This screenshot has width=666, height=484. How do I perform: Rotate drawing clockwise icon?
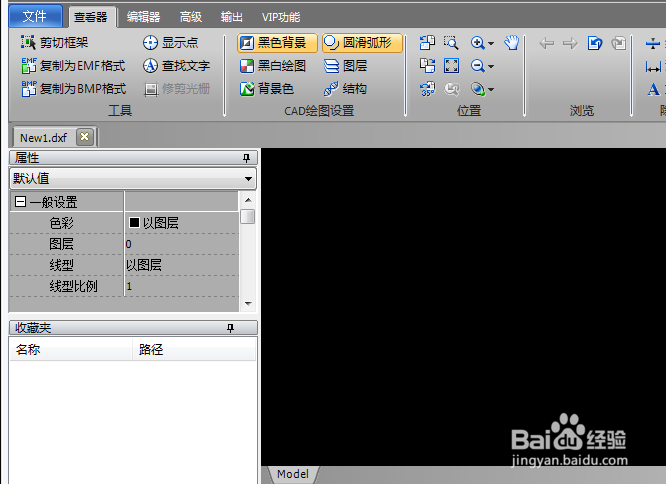click(427, 66)
